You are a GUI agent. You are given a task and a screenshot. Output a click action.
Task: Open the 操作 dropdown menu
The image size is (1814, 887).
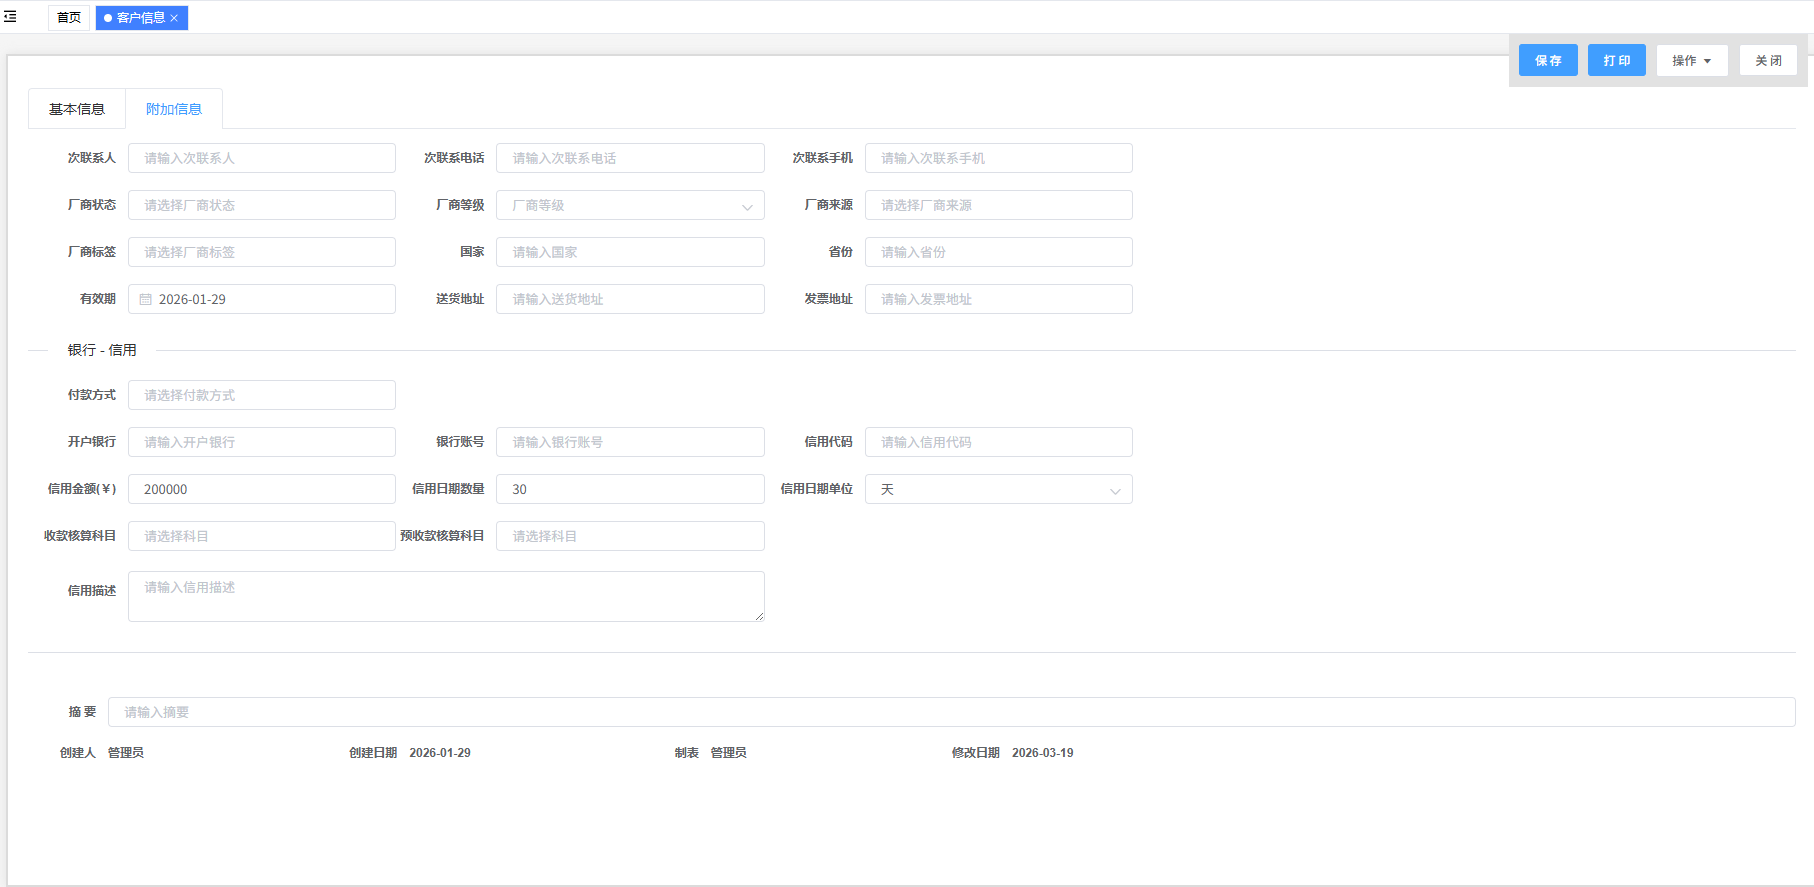(x=1691, y=61)
